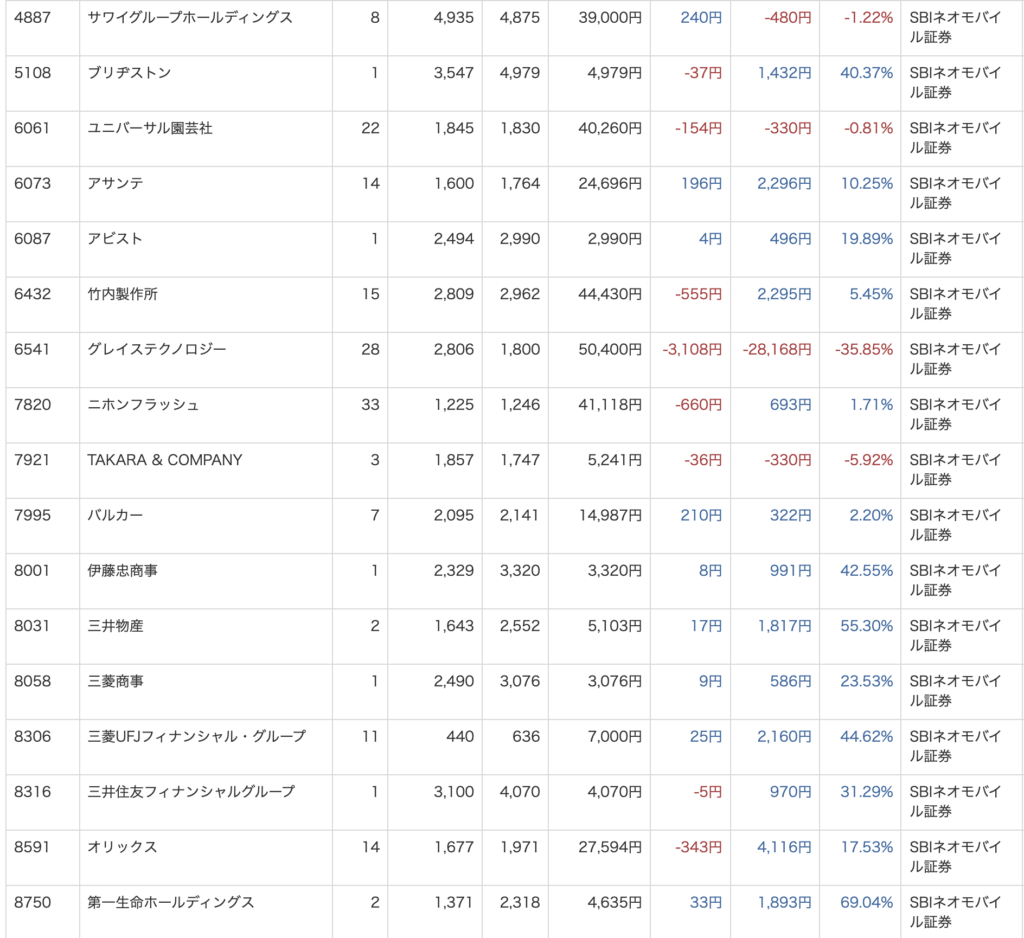This screenshot has height=938, width=1024.
Task: Click stock code 6432
Action: pos(32,294)
